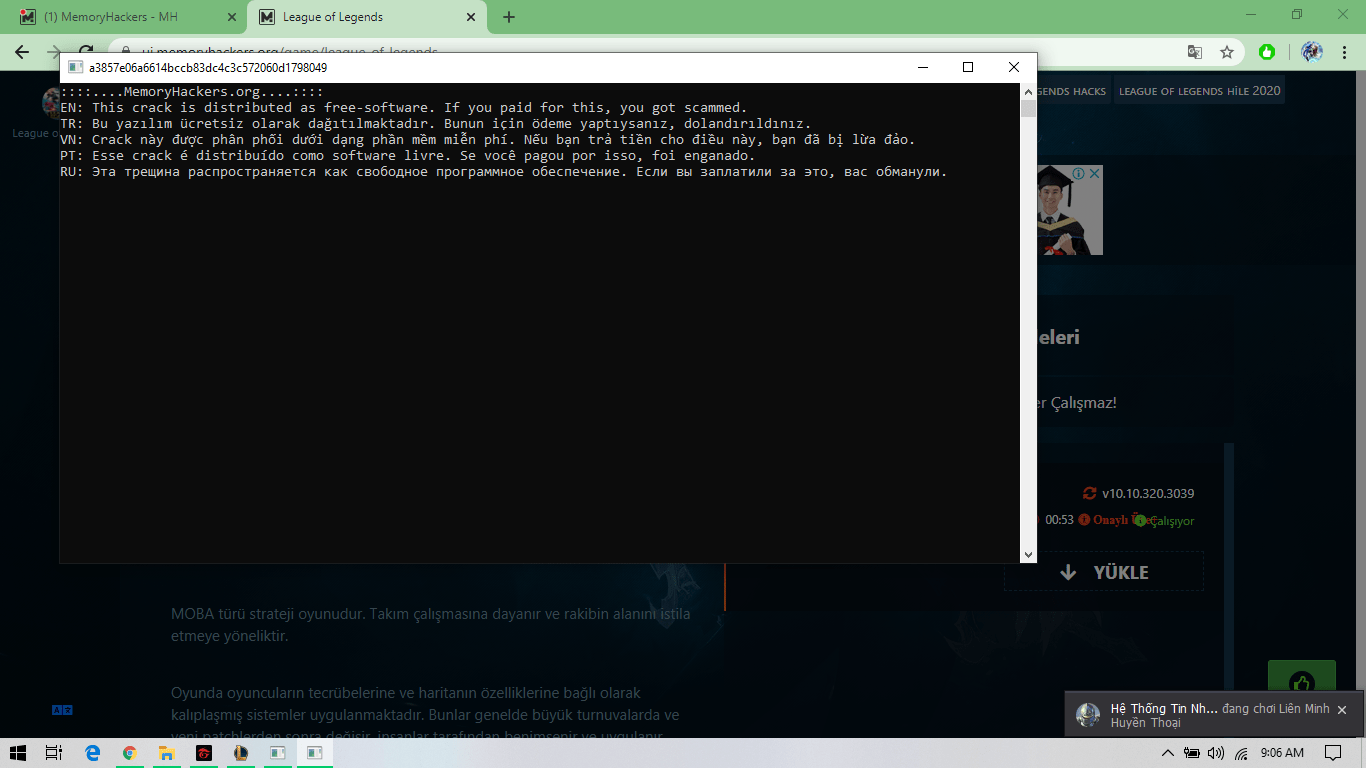
Task: Click the console vertical scrollbar thumb
Action: tap(1028, 108)
